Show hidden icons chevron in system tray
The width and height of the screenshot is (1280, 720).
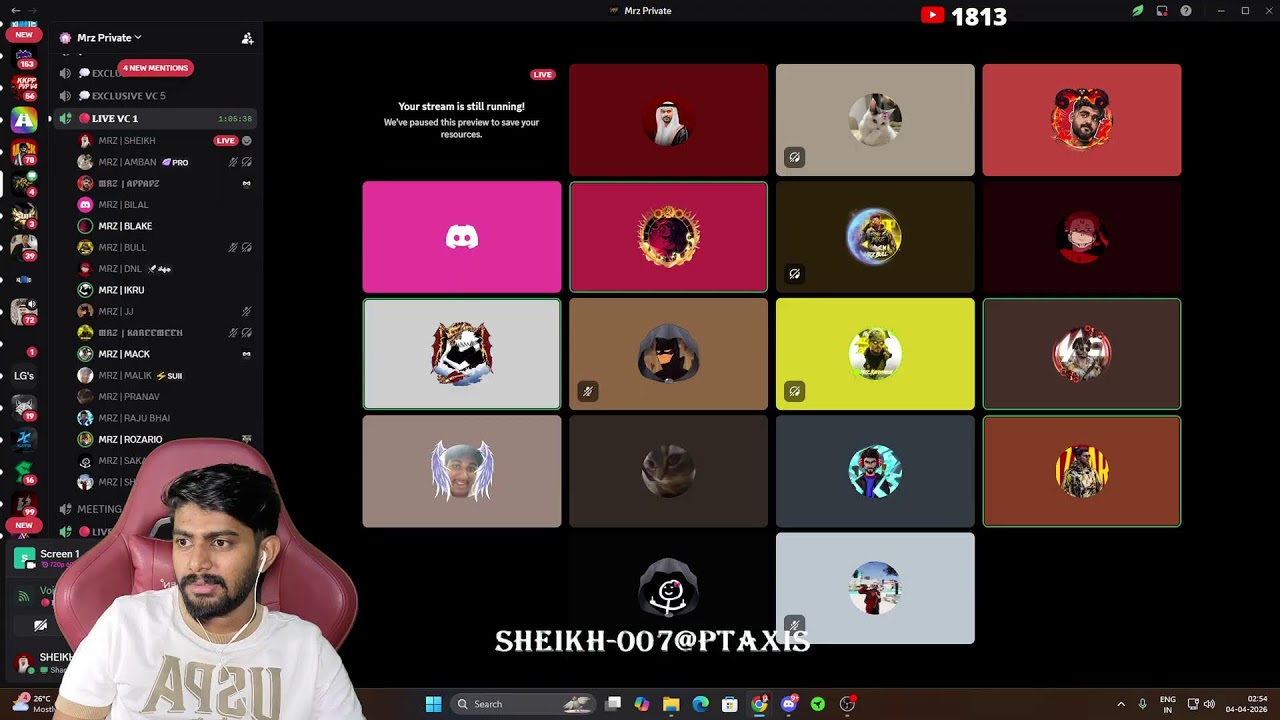1120,704
